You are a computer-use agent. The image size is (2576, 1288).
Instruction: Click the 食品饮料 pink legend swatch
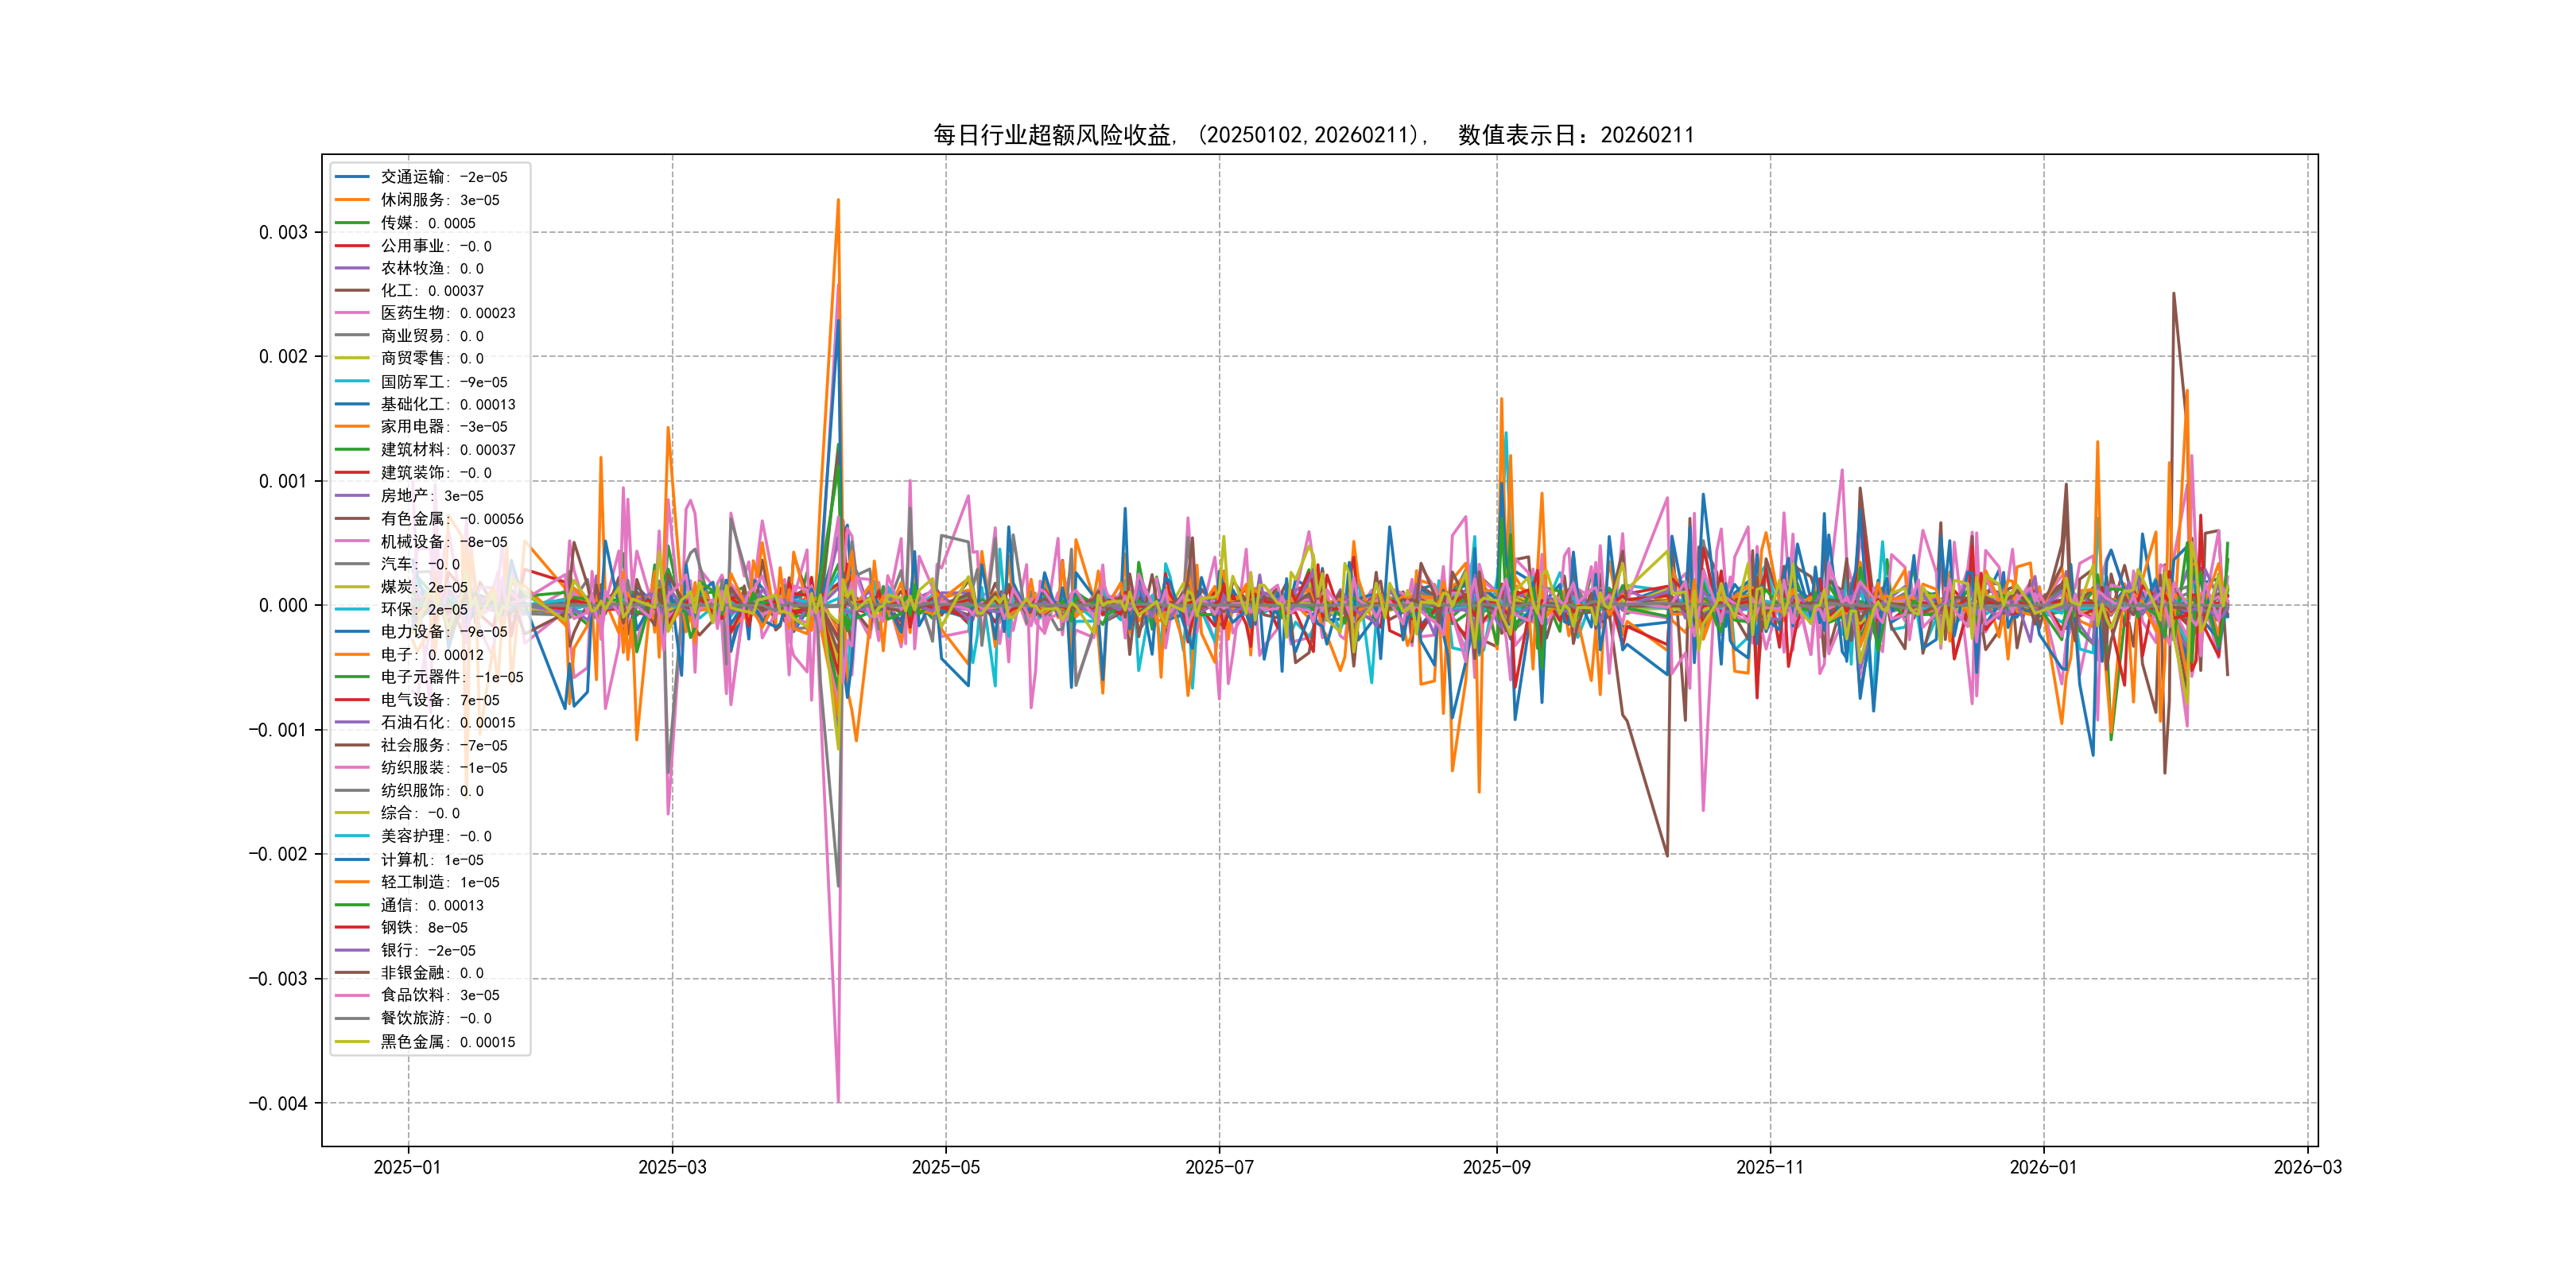352,995
